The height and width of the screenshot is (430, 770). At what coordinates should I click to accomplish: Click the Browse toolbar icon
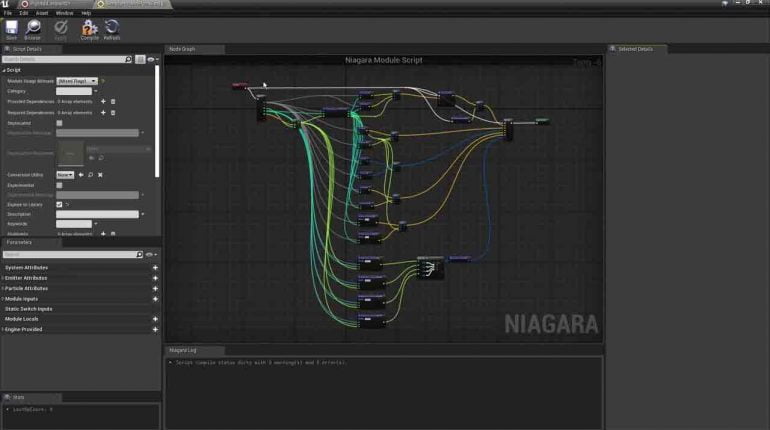coord(34,29)
